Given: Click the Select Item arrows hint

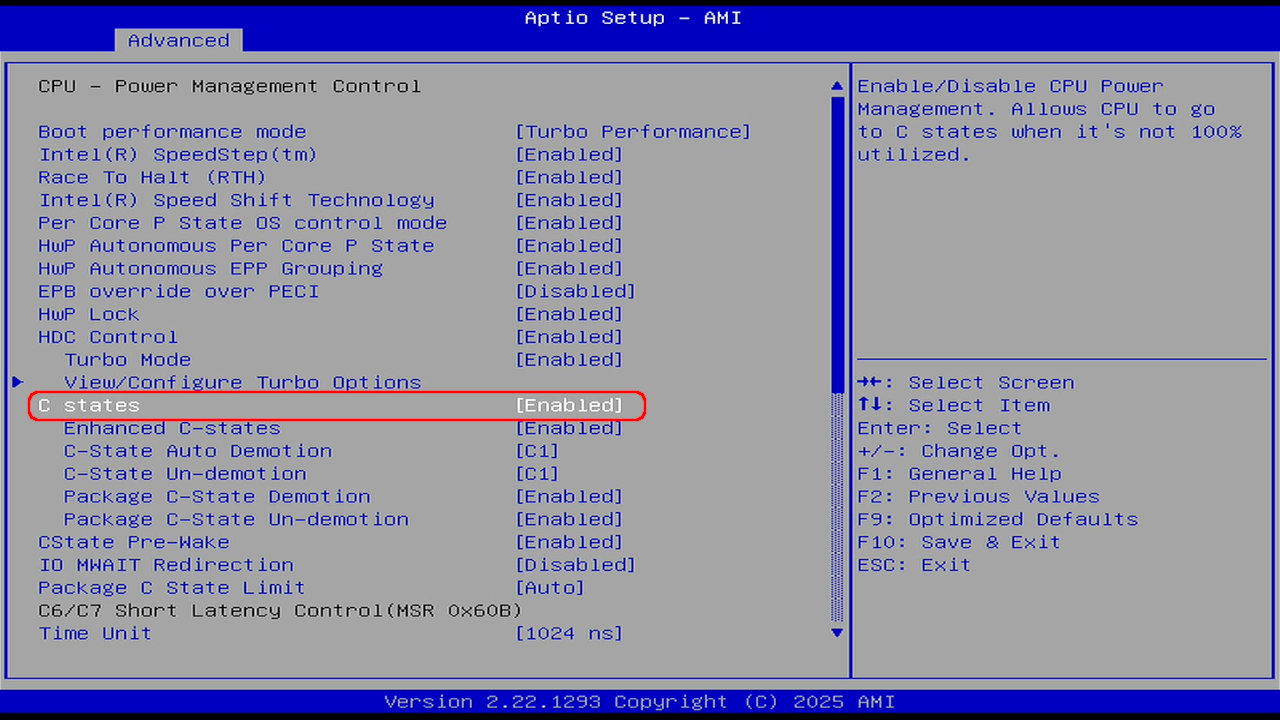Looking at the screenshot, I should click(x=953, y=406).
